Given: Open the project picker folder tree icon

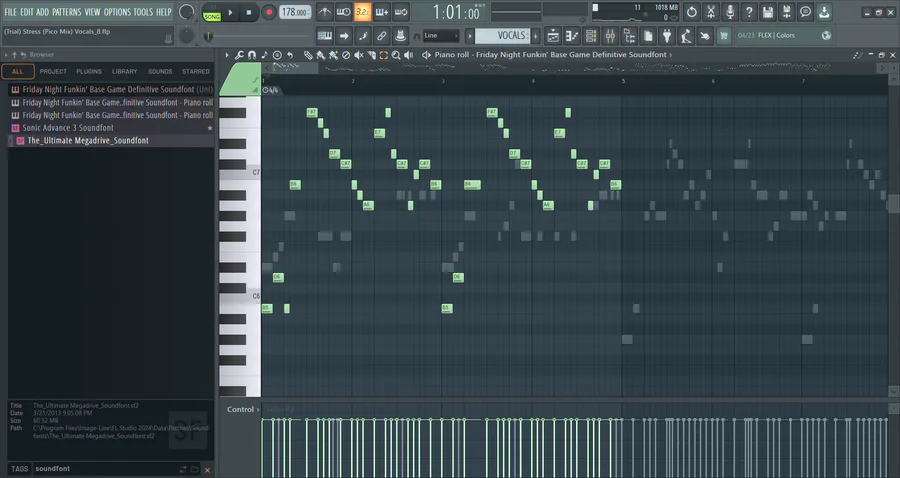Looking at the screenshot, I should pos(629,36).
